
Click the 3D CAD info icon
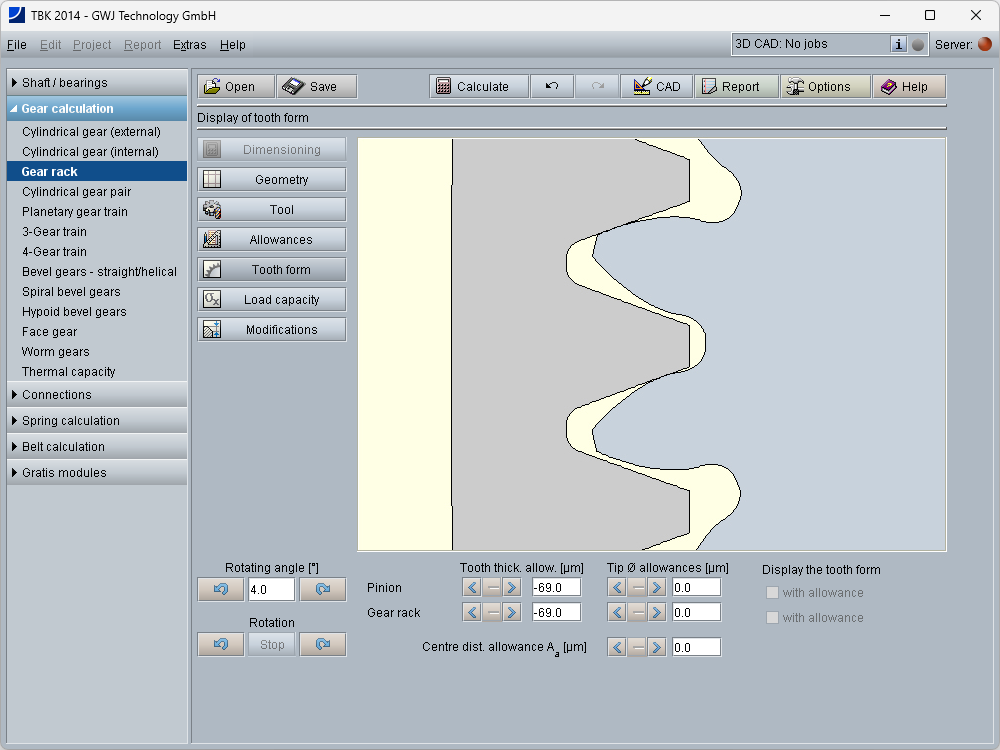[898, 44]
